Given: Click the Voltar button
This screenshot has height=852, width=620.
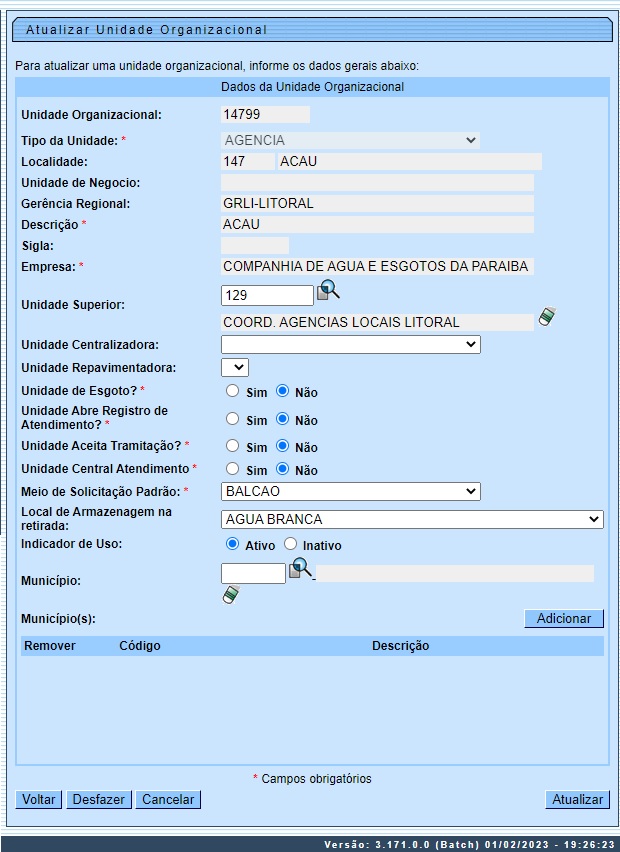Looking at the screenshot, I should pyautogui.click(x=39, y=799).
